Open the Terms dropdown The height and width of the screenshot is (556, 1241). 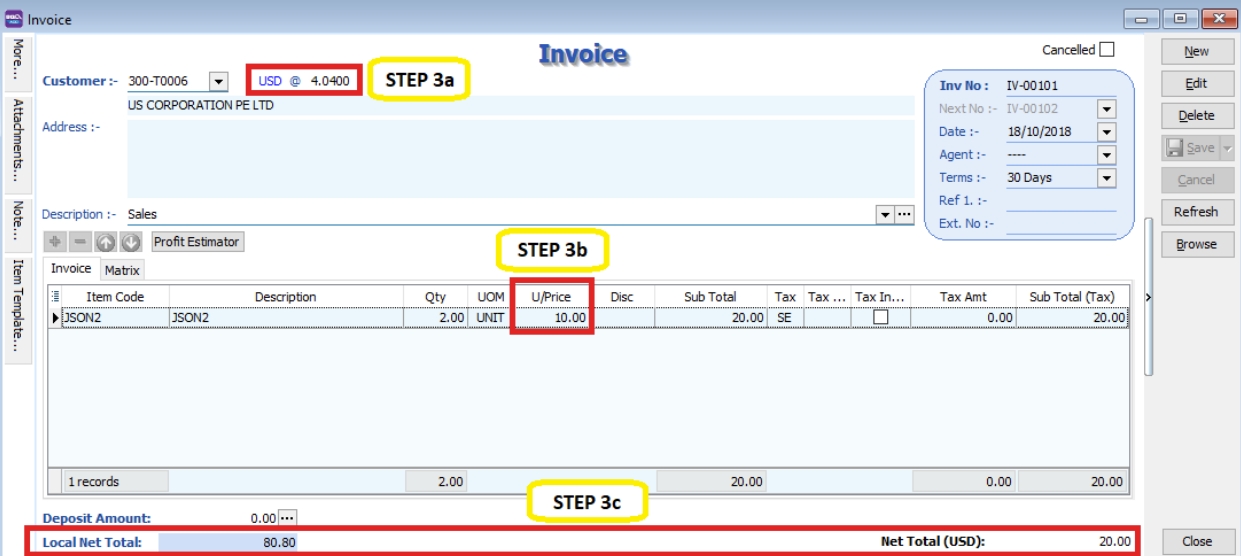1106,177
